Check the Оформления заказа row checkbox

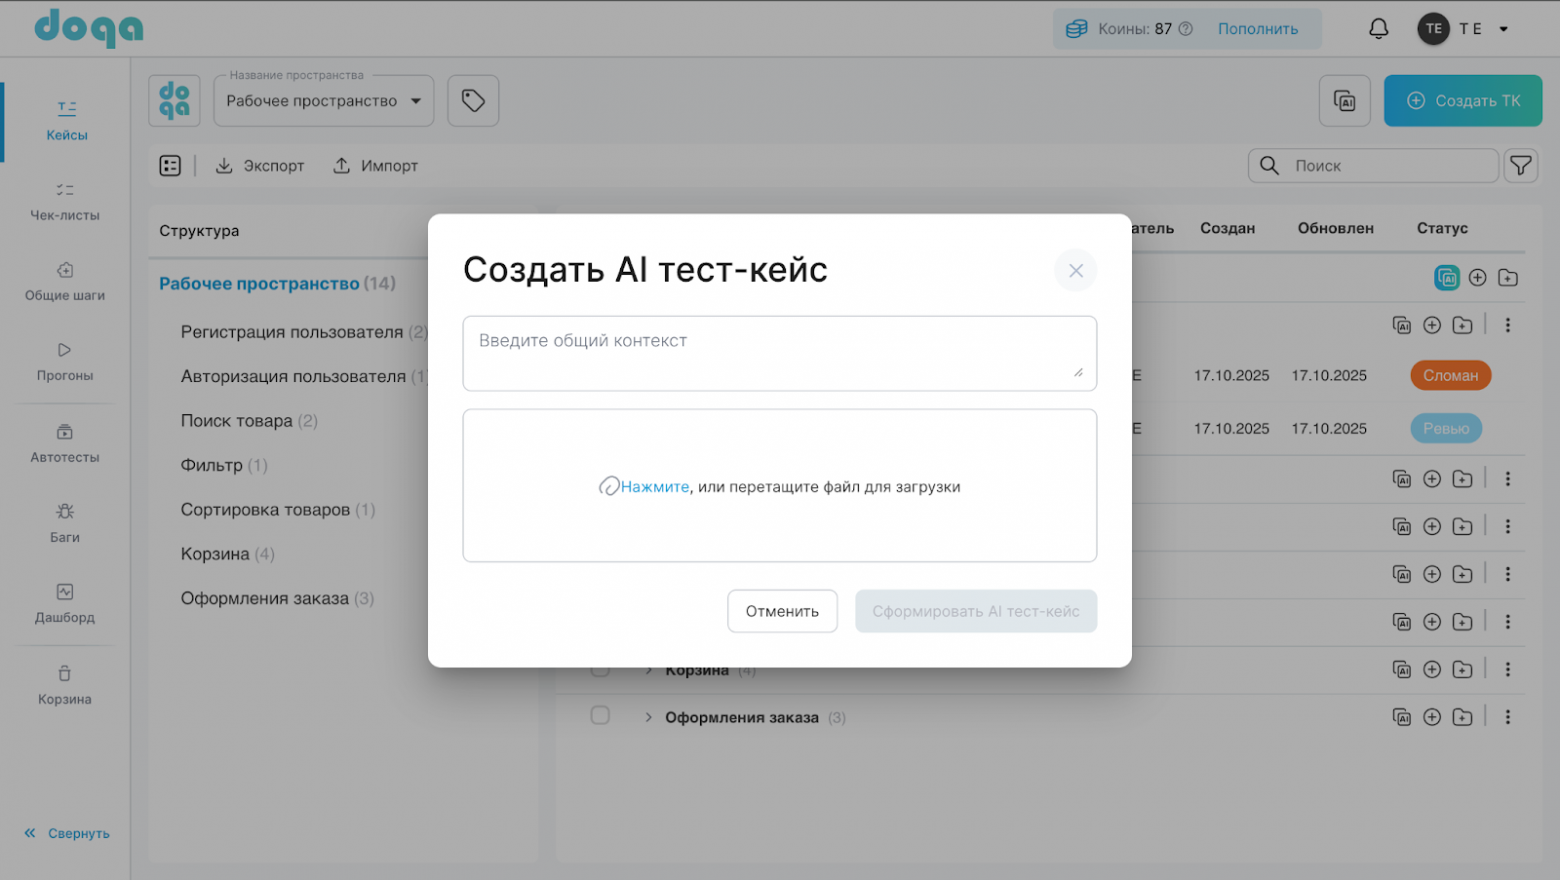tap(600, 716)
